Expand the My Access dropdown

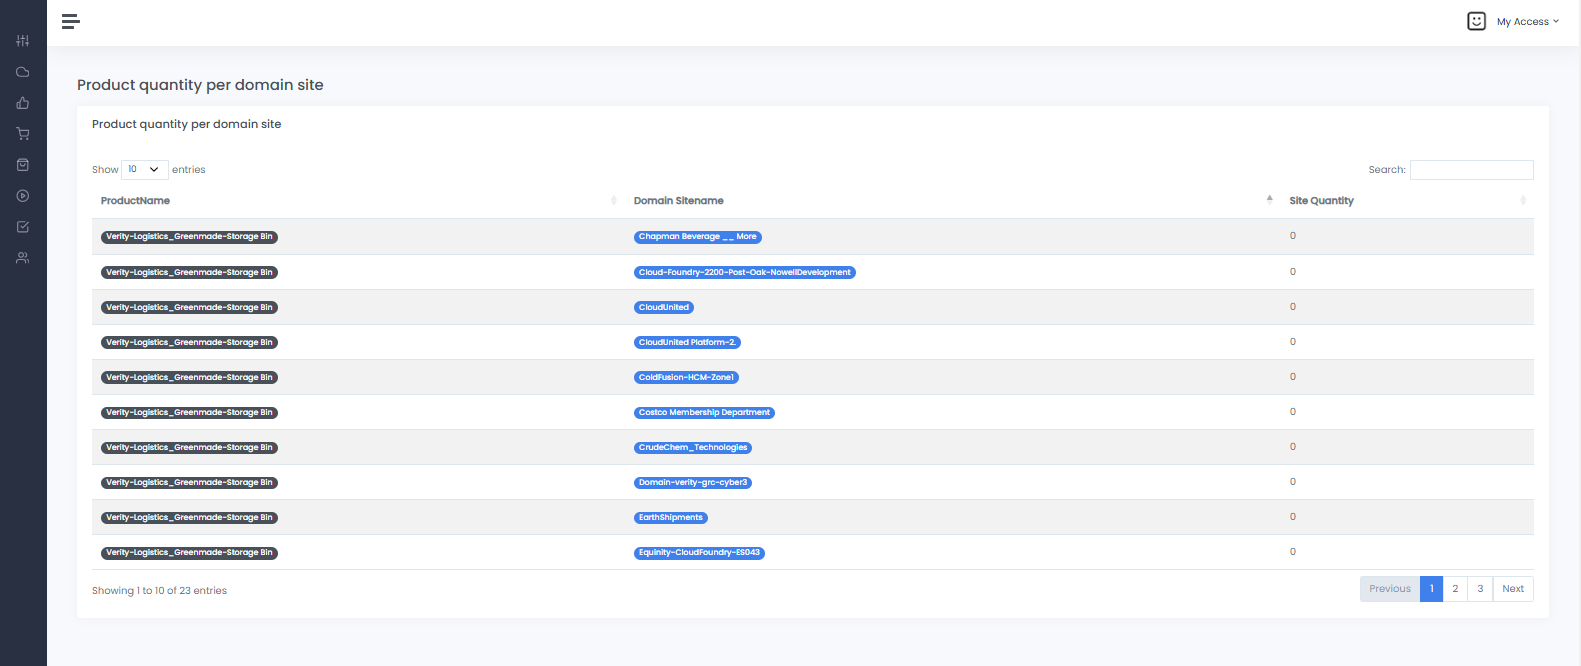click(x=1527, y=22)
